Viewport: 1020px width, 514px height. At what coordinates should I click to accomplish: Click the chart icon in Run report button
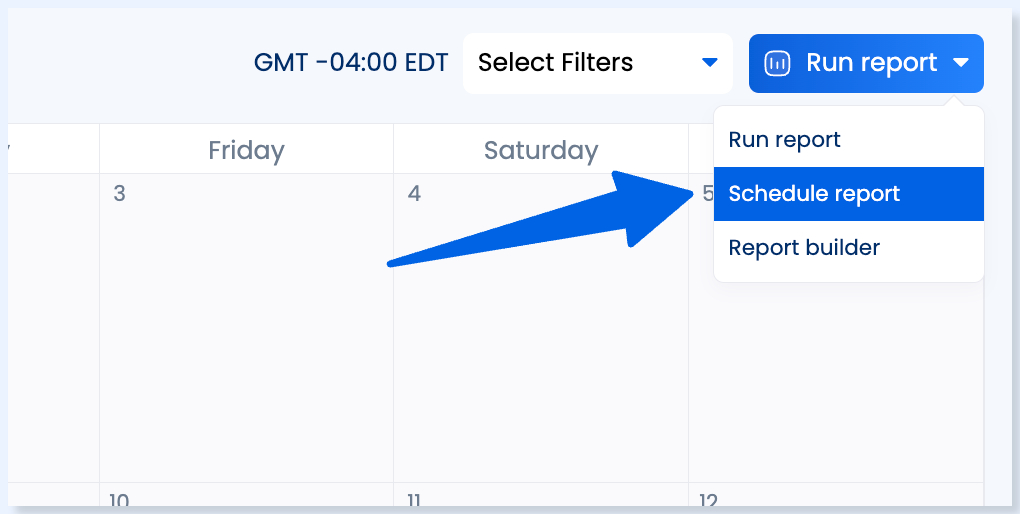tap(777, 64)
